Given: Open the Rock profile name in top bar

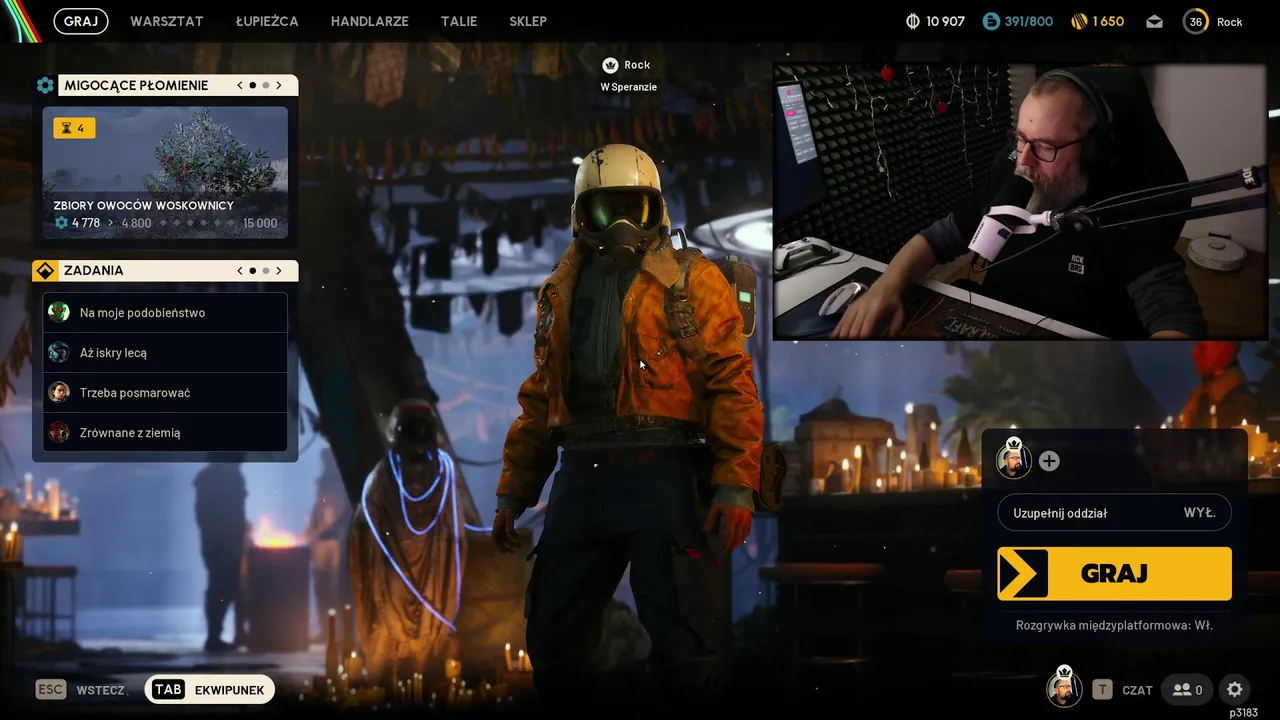Looking at the screenshot, I should 1230,22.
